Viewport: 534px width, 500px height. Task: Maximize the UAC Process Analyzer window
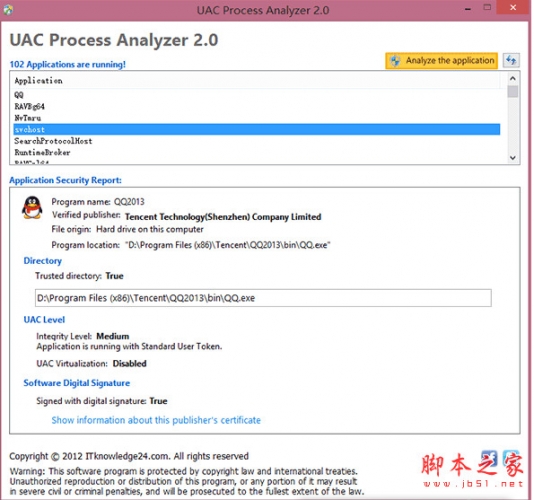tap(487, 7)
